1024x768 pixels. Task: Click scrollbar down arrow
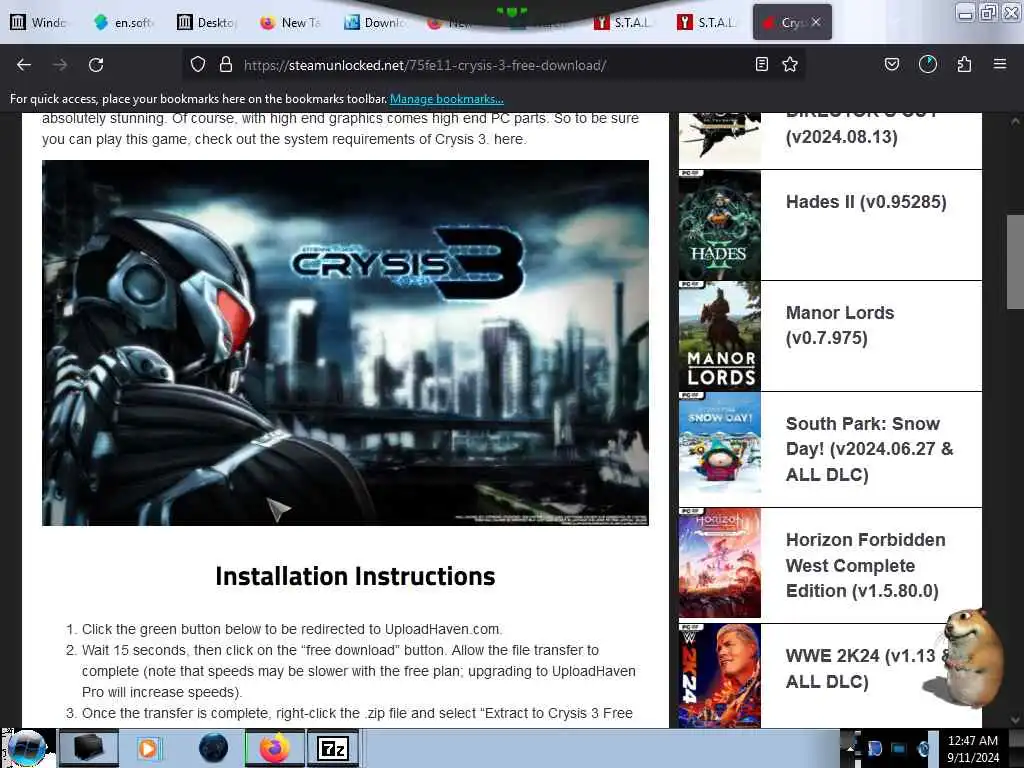coord(1015,720)
